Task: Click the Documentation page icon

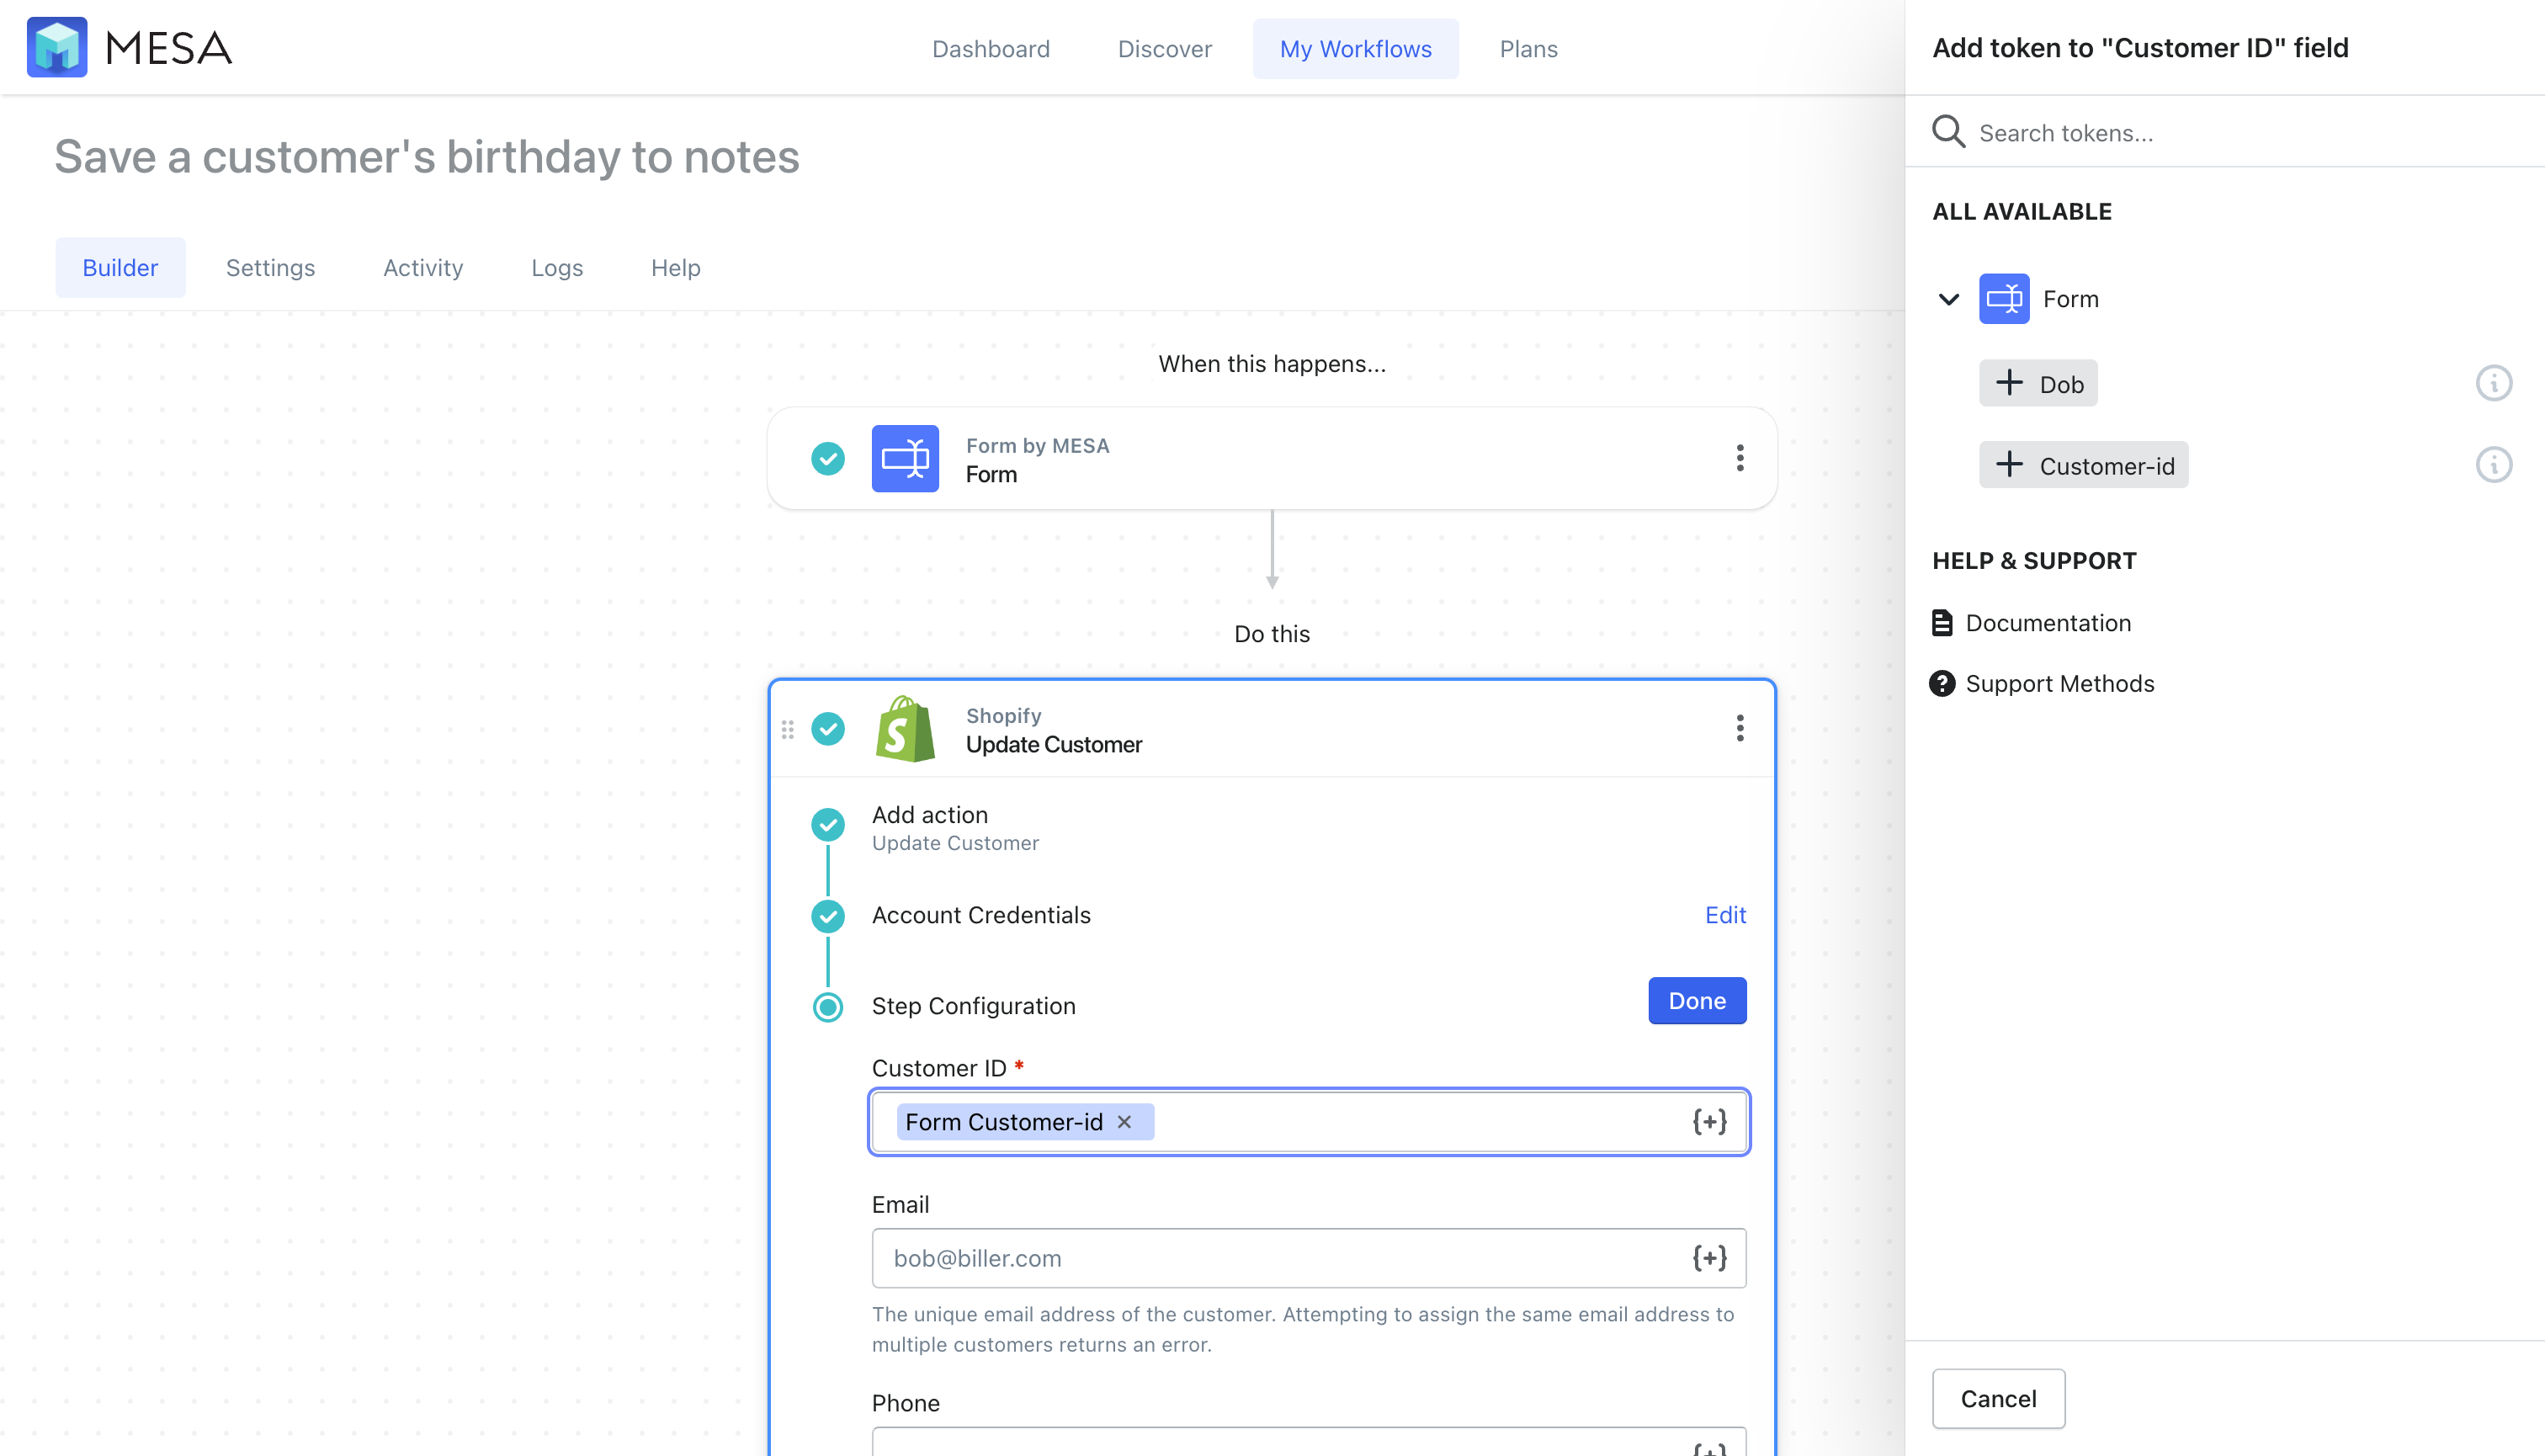Action: pos(1942,623)
